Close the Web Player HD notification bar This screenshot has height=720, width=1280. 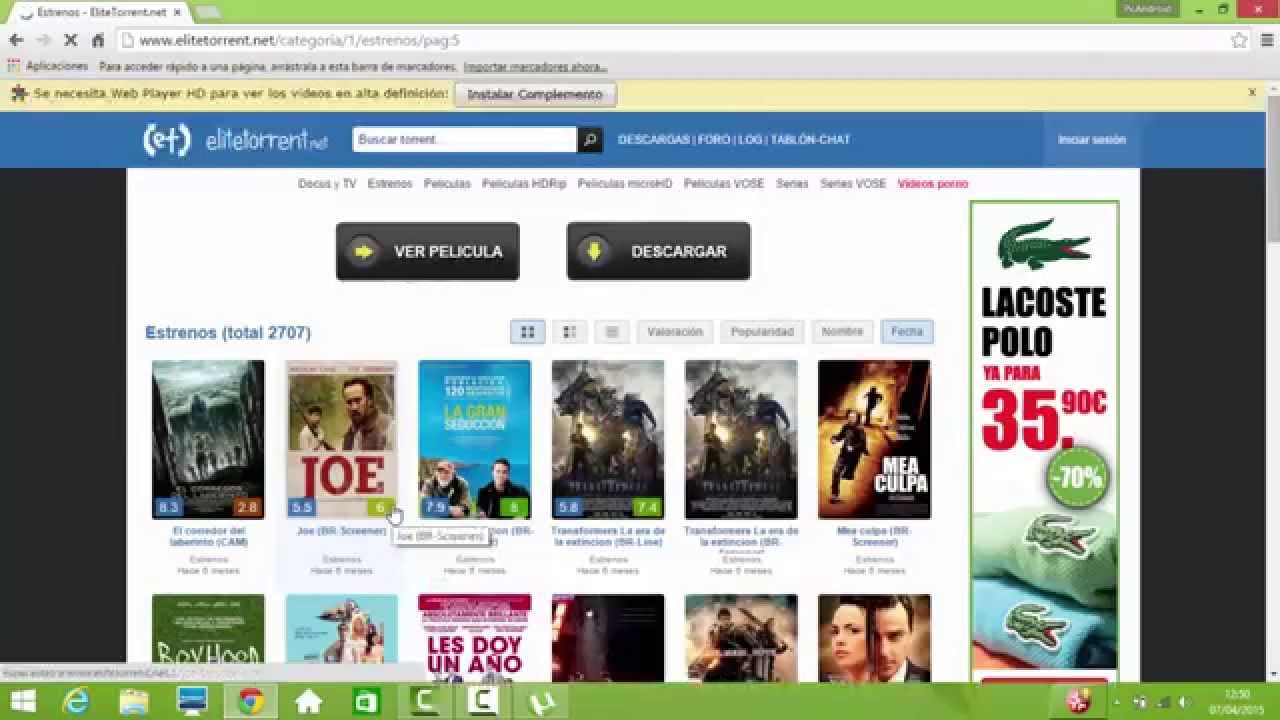pyautogui.click(x=1252, y=93)
